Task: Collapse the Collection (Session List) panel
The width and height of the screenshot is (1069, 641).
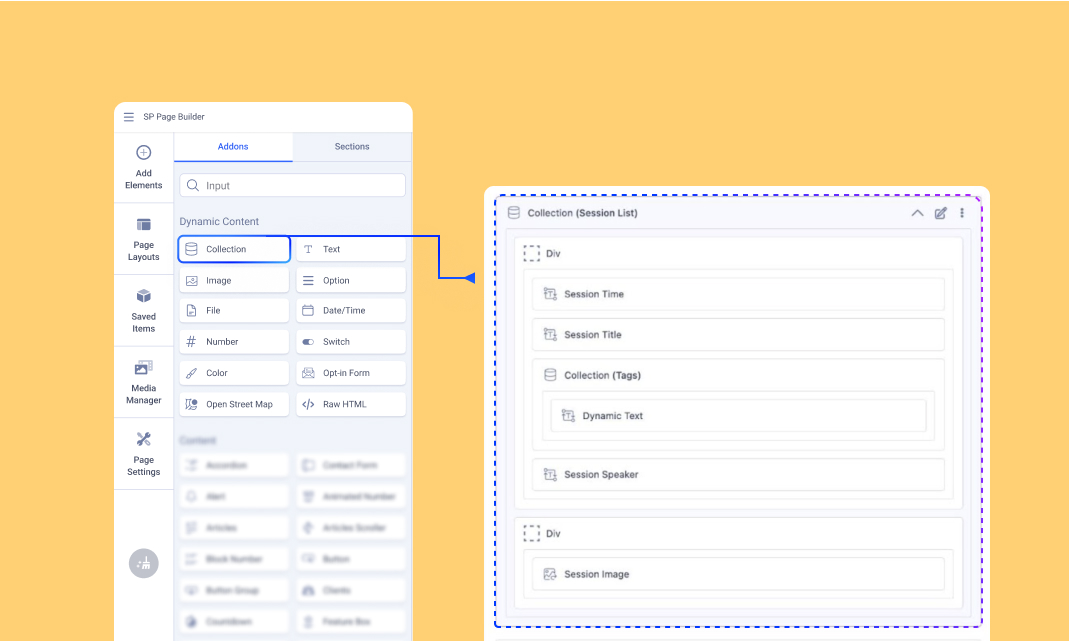Action: [x=917, y=213]
